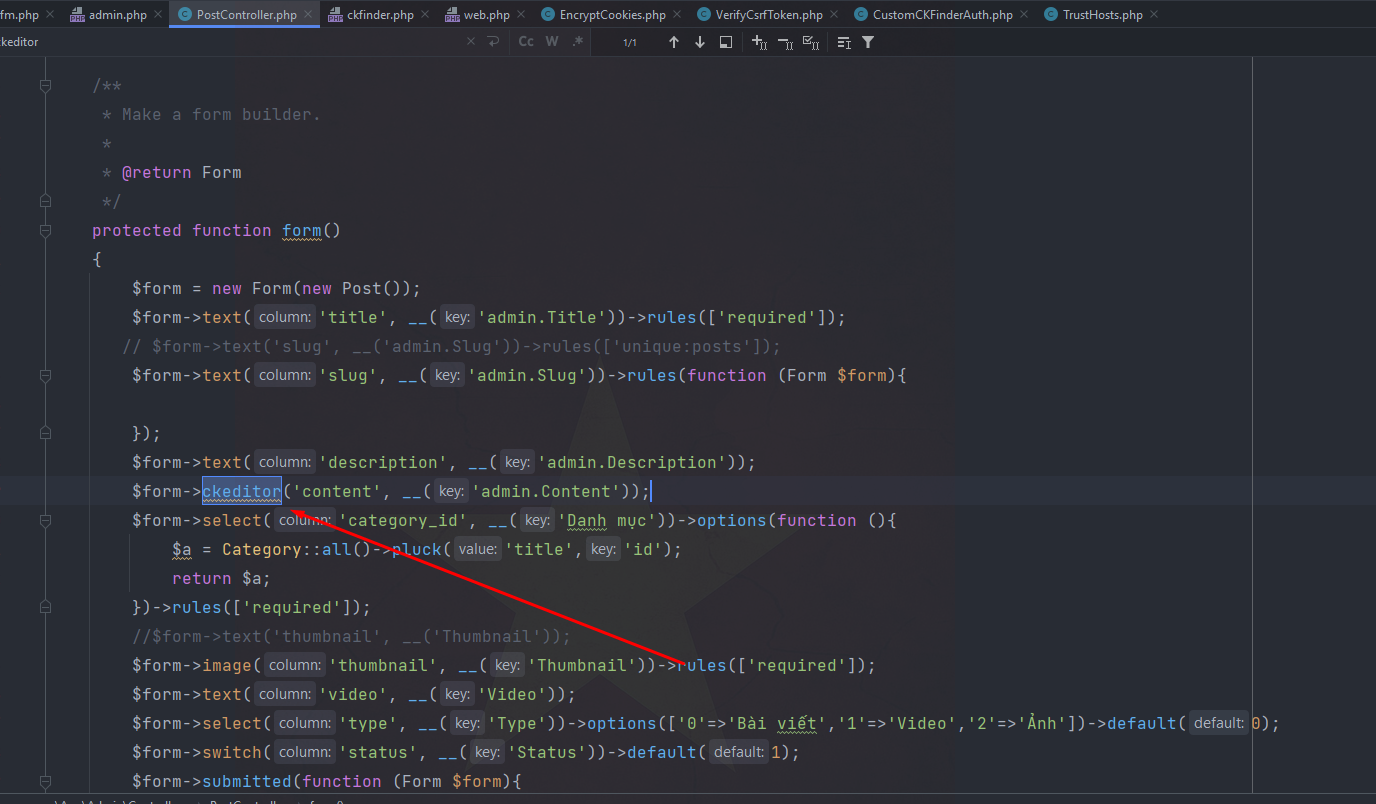This screenshot has width=1376, height=804.
Task: Toggle Match Case (Cc) in find bar
Action: [x=526, y=42]
